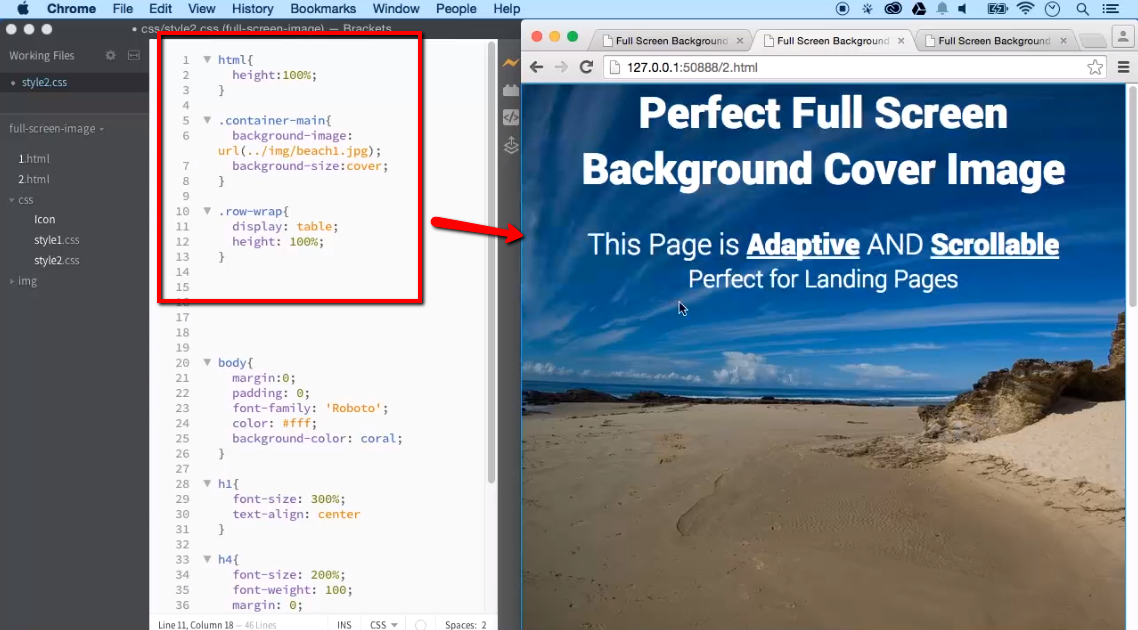Open the History menu
1138x630 pixels.
[x=253, y=9]
